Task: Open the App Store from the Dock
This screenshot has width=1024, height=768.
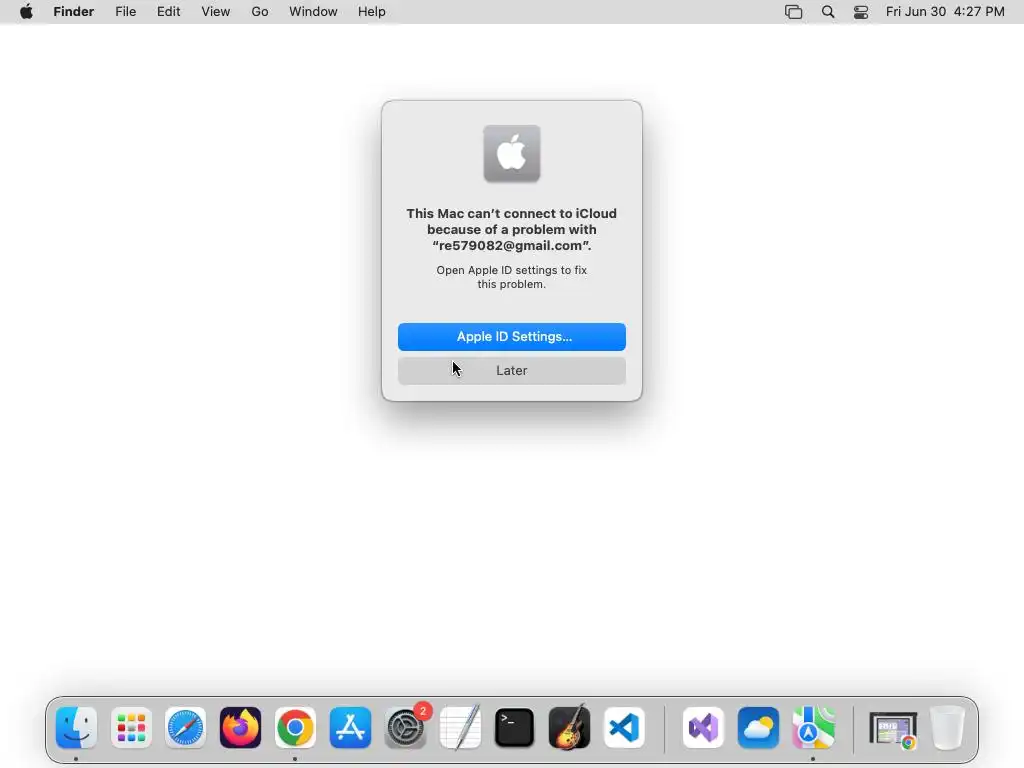Action: point(350,728)
